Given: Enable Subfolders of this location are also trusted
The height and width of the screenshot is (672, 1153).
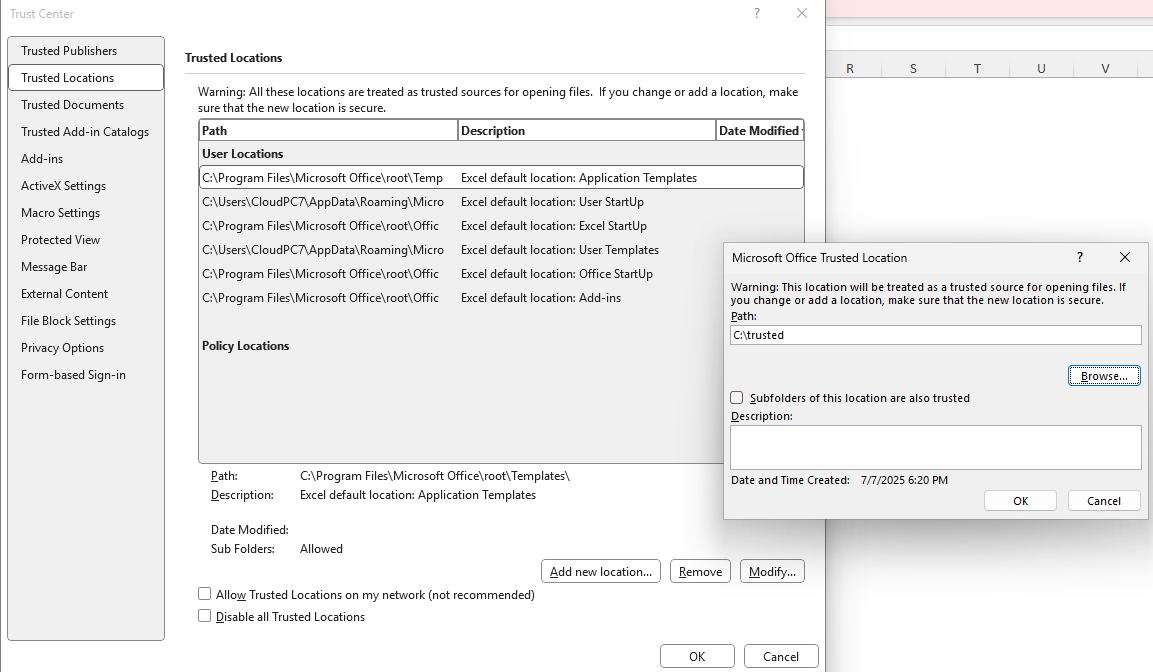Looking at the screenshot, I should pyautogui.click(x=737, y=398).
